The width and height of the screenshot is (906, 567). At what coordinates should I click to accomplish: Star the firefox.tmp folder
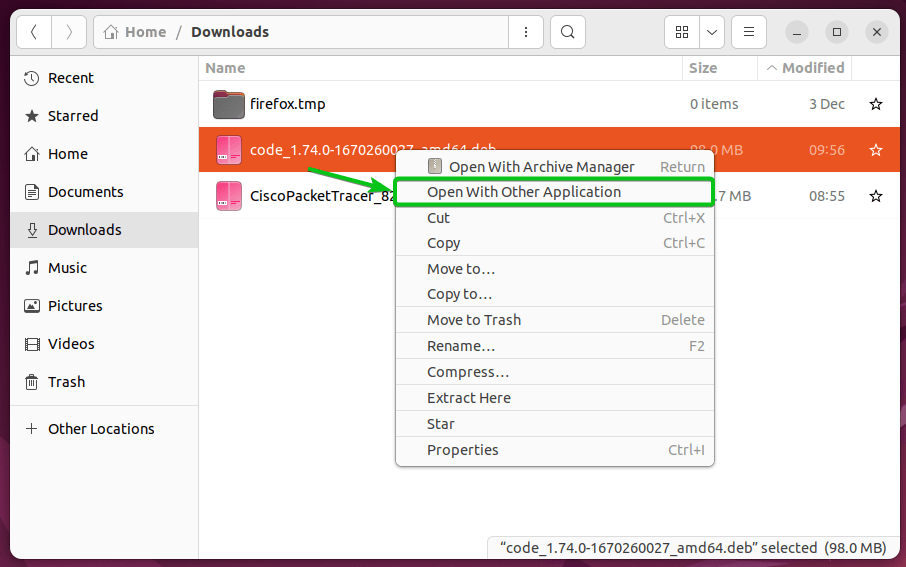876,104
